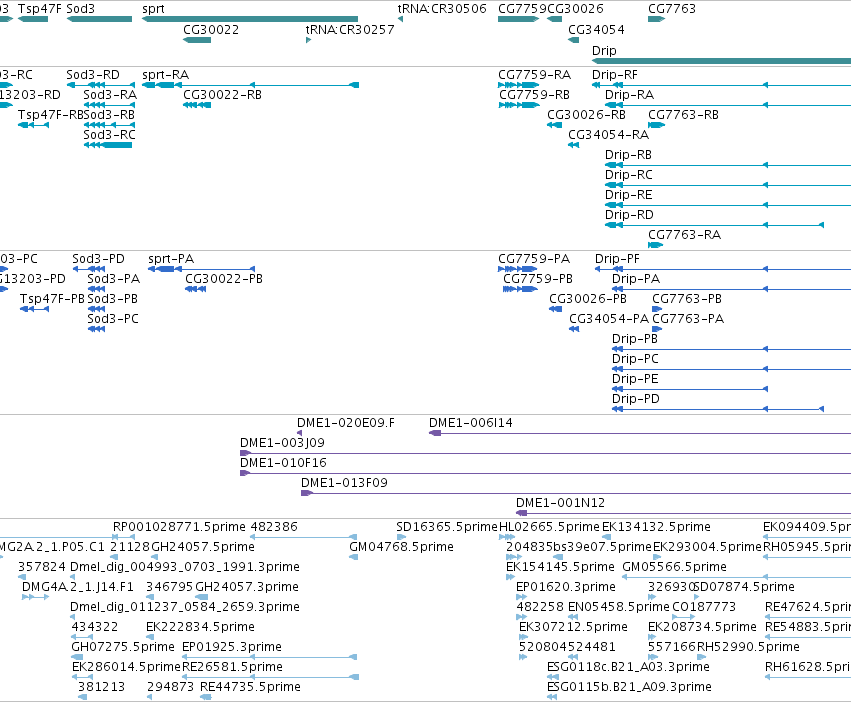This screenshot has height=702, width=851.
Task: Click the Drip-PD protein label
Action: pos(636,399)
